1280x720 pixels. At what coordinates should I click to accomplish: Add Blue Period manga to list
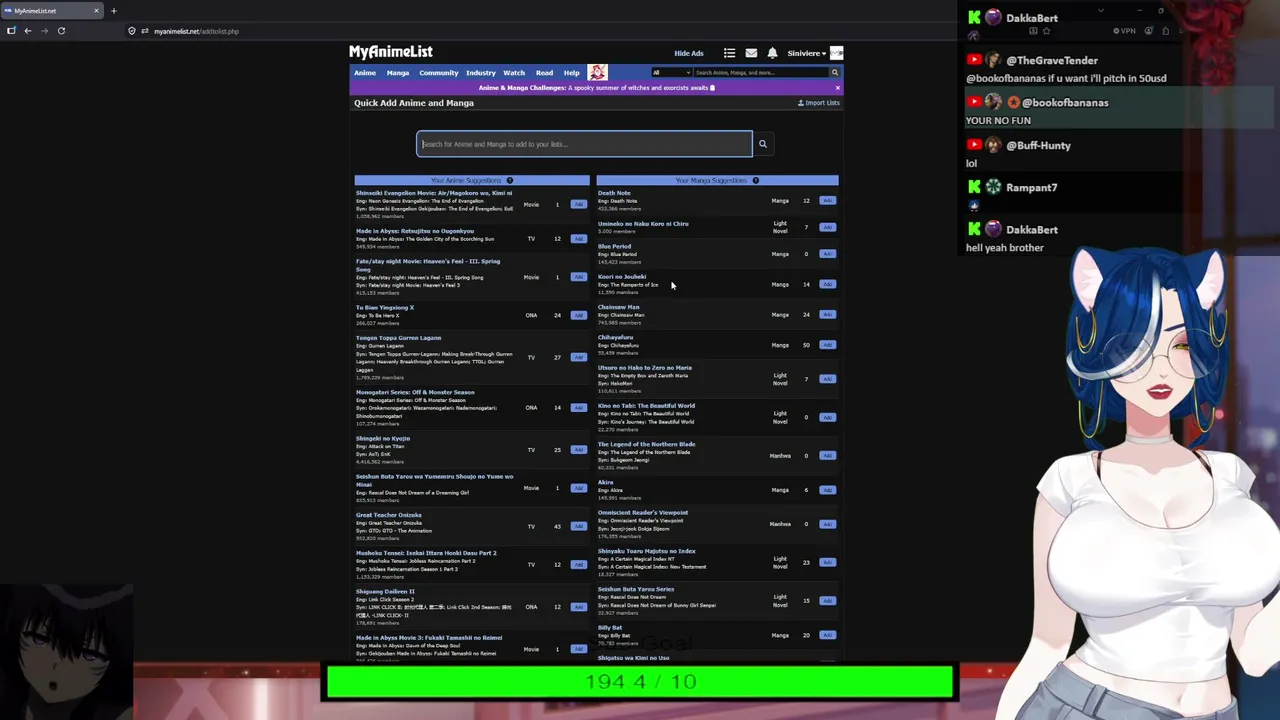tap(827, 254)
